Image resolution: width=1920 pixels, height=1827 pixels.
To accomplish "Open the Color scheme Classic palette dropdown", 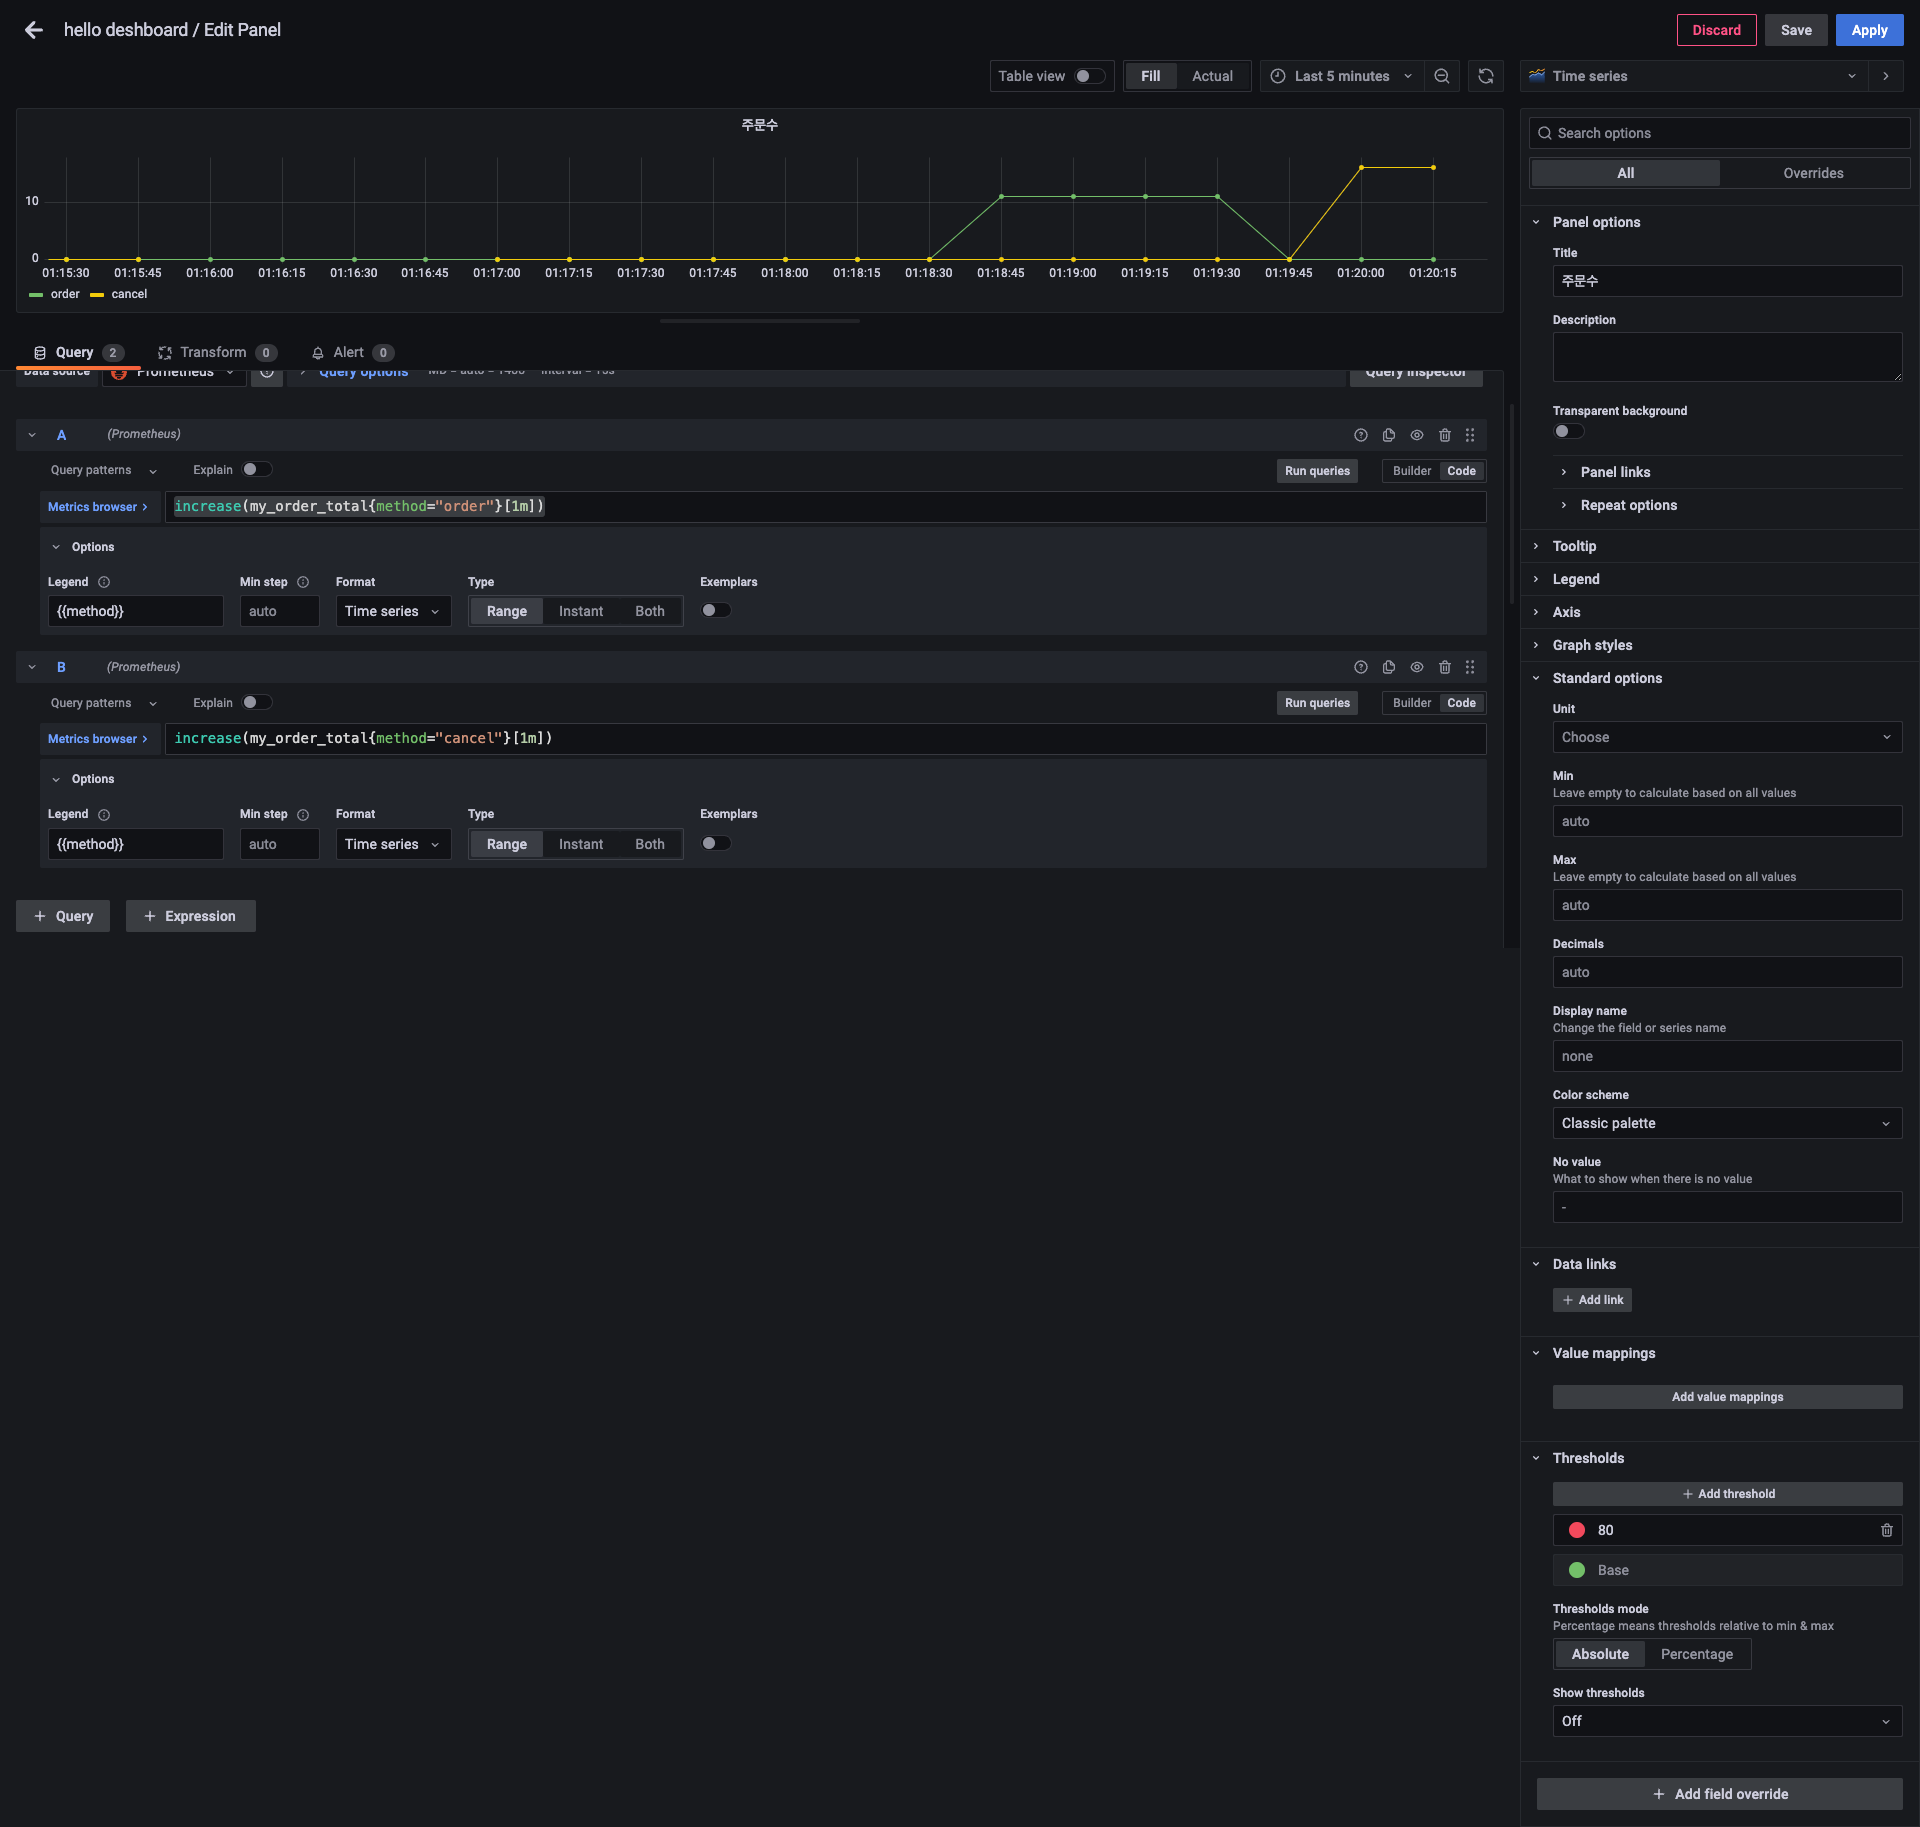I will click(1726, 1123).
